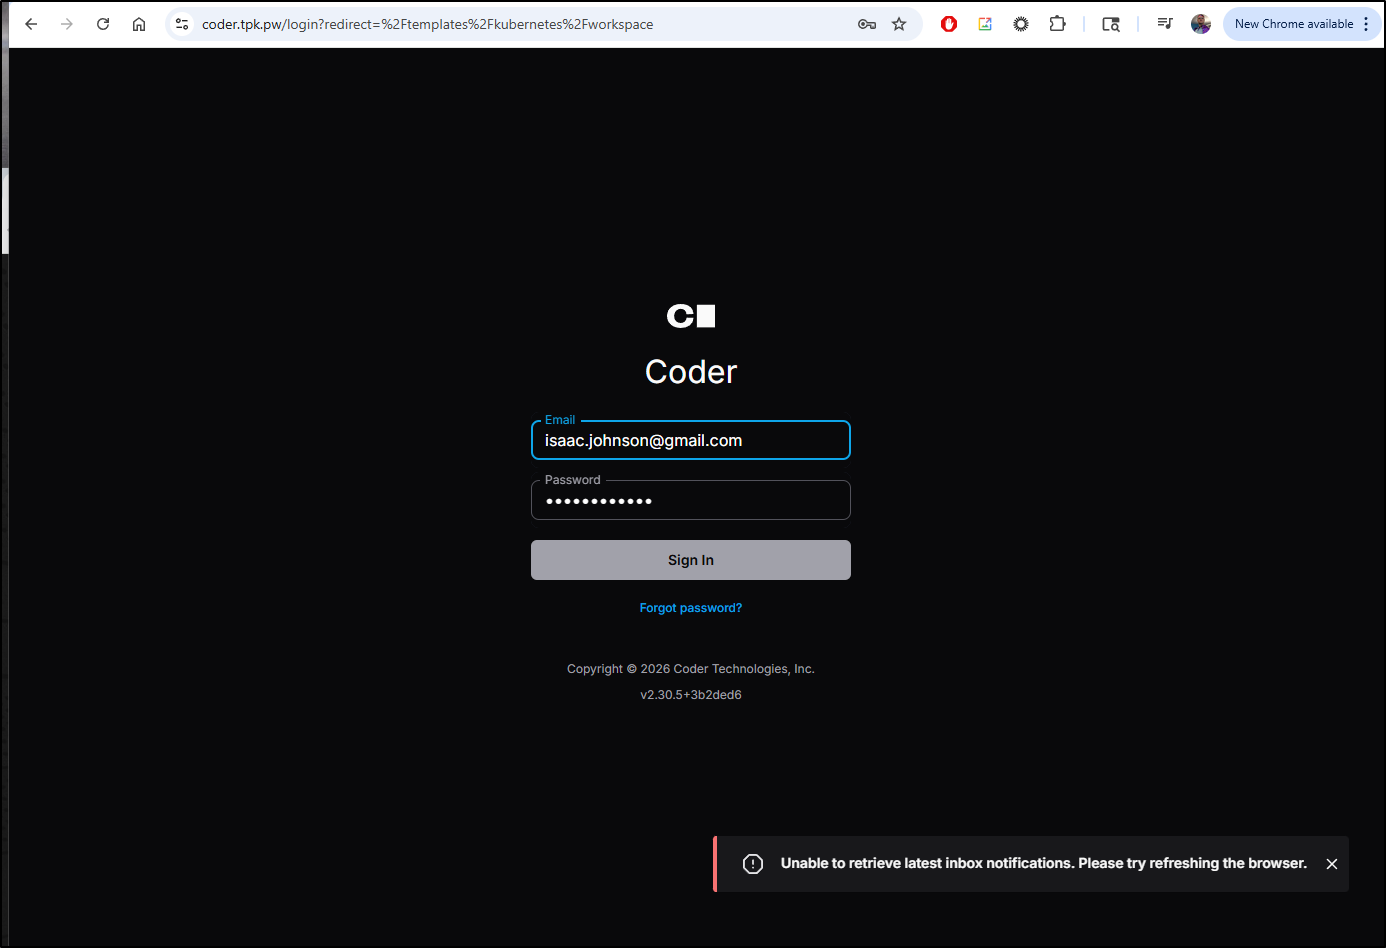Open the AdBlock extension icon
The image size is (1386, 948).
(x=948, y=23)
